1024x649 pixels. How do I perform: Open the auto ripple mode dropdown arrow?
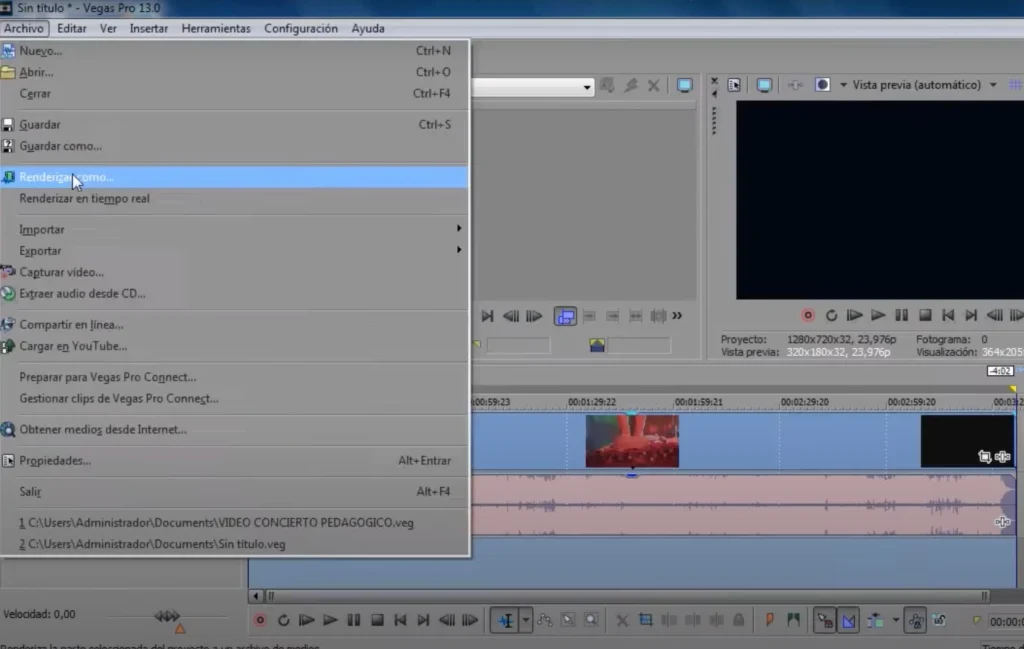point(895,620)
